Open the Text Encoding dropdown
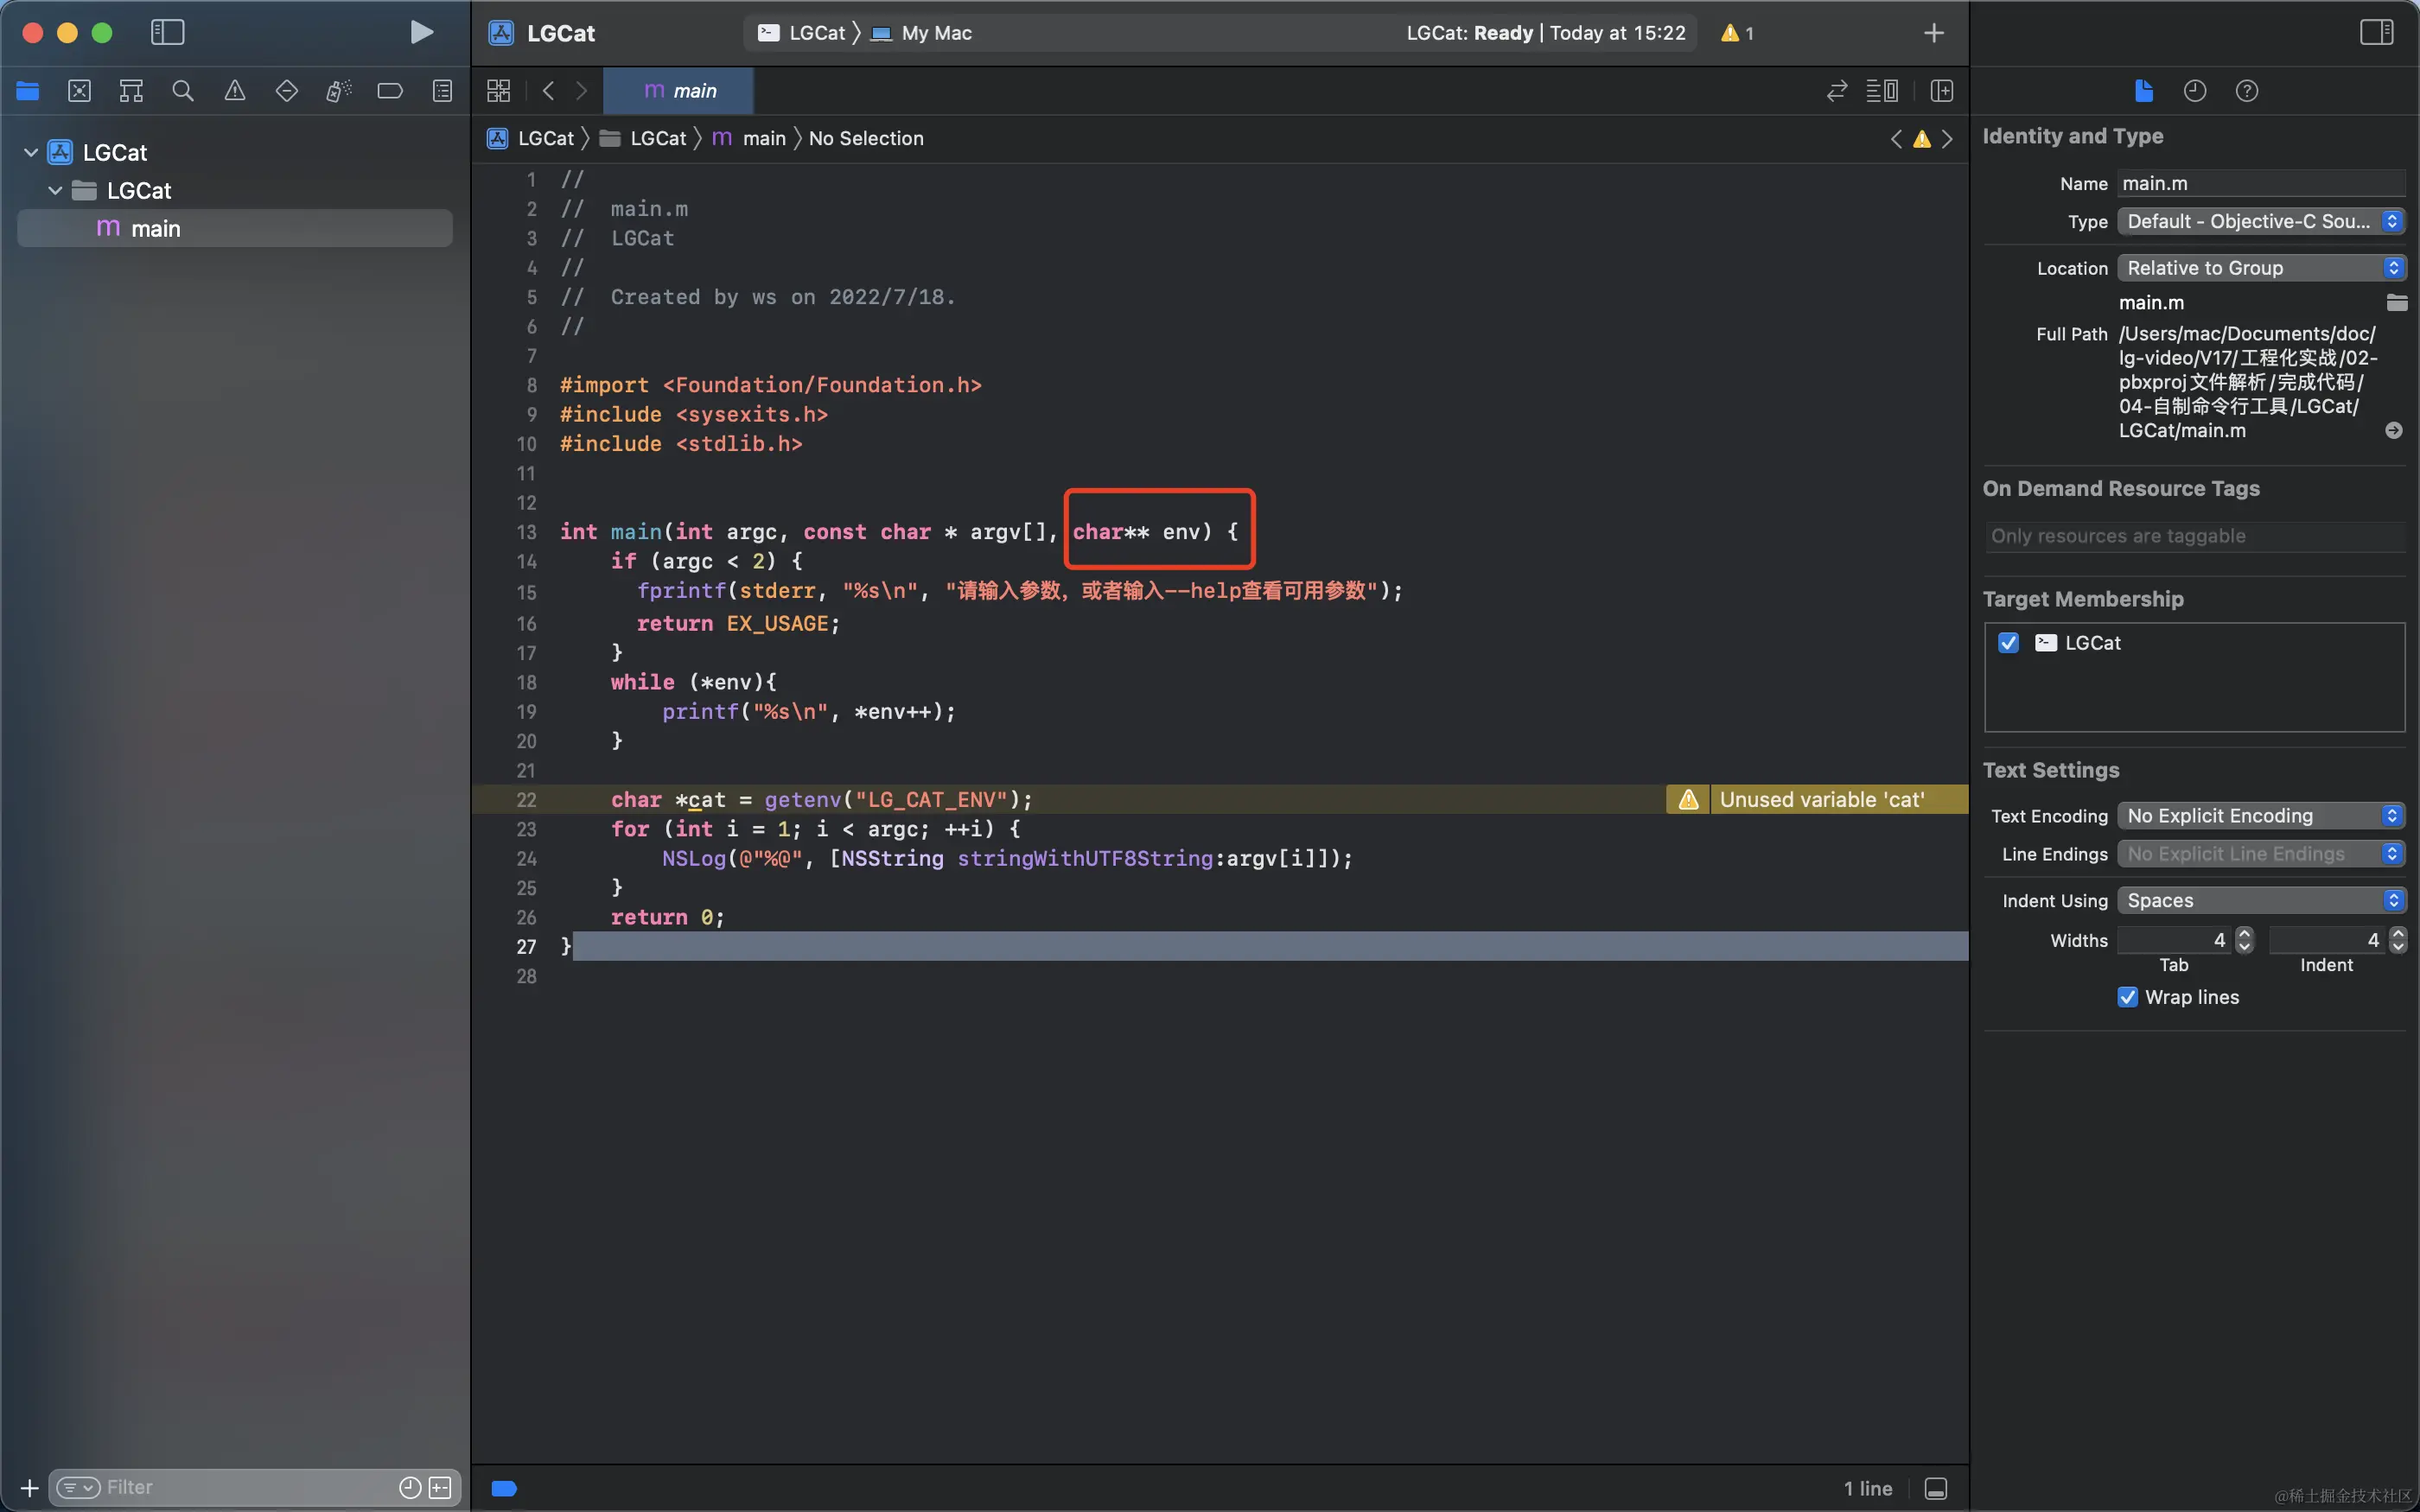 coord(2260,816)
